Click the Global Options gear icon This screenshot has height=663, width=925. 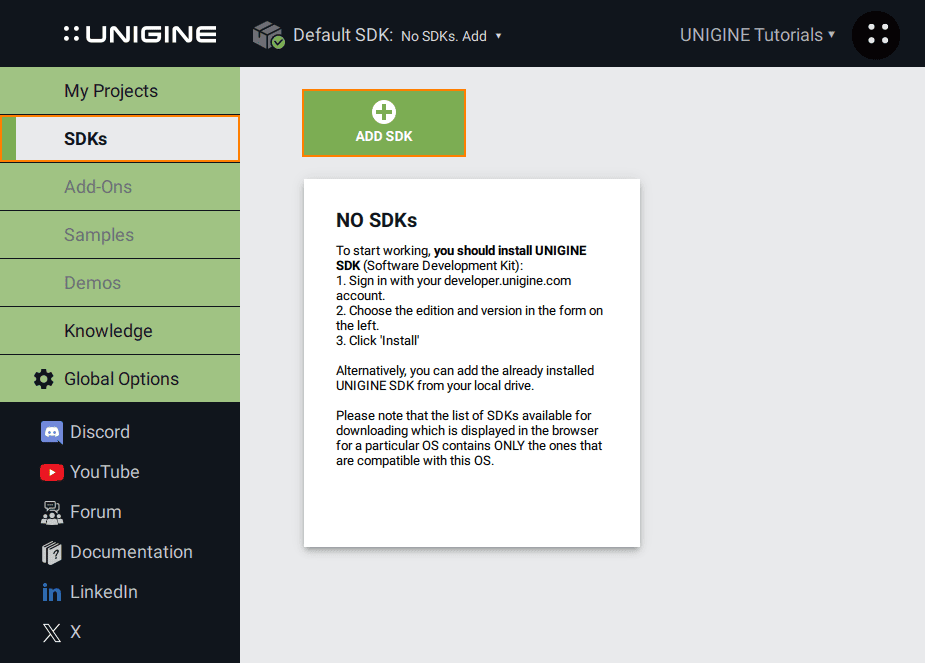pos(43,379)
